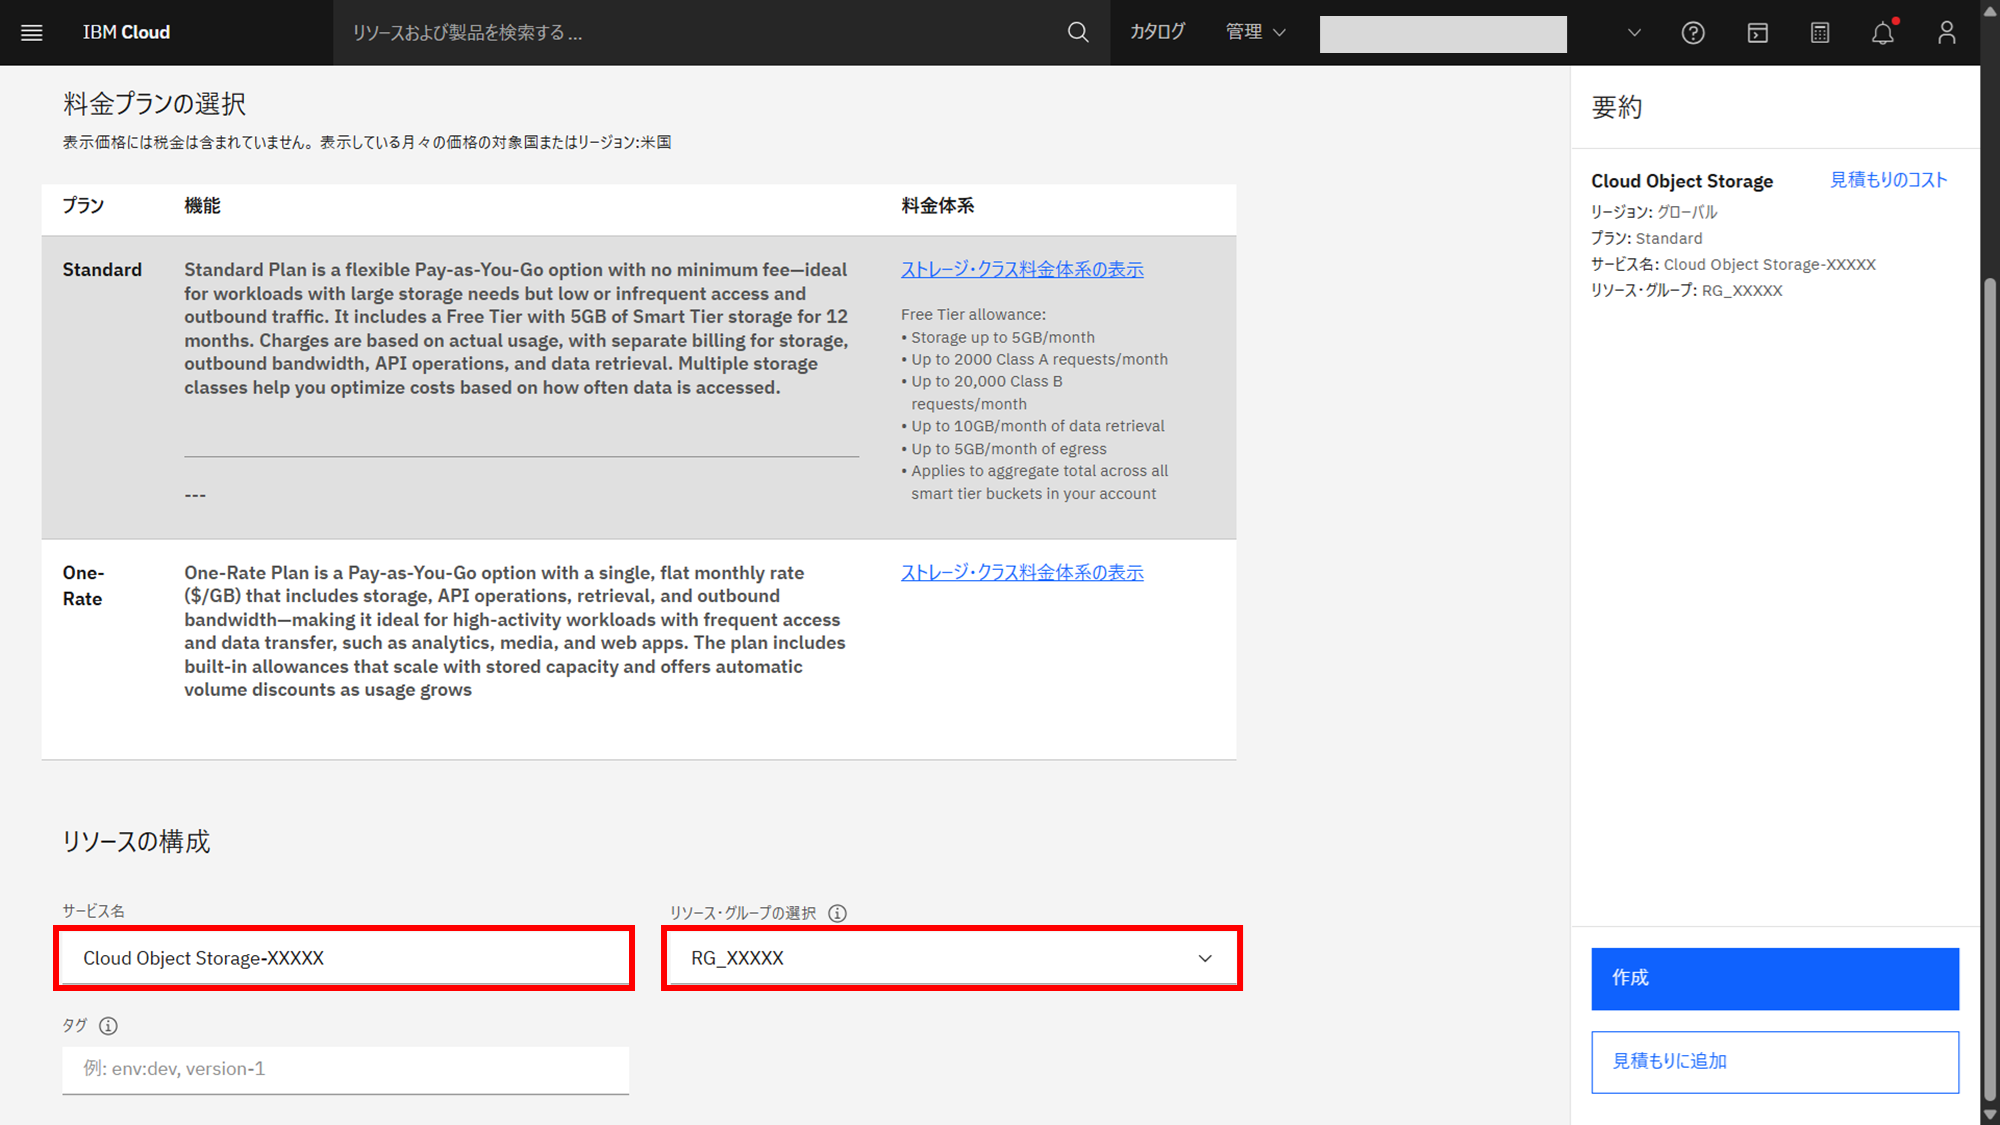Open the hamburger navigation menu

(x=32, y=33)
